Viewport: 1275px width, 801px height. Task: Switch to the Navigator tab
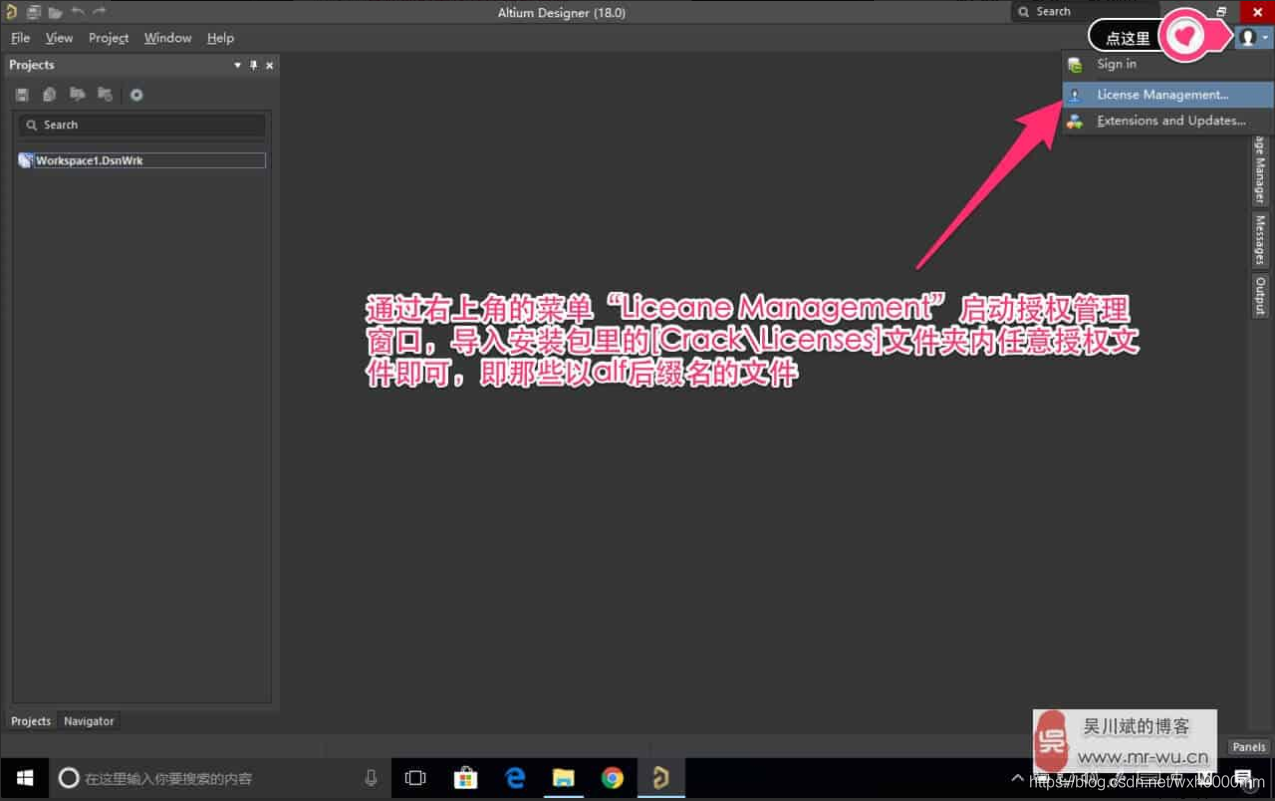point(89,721)
